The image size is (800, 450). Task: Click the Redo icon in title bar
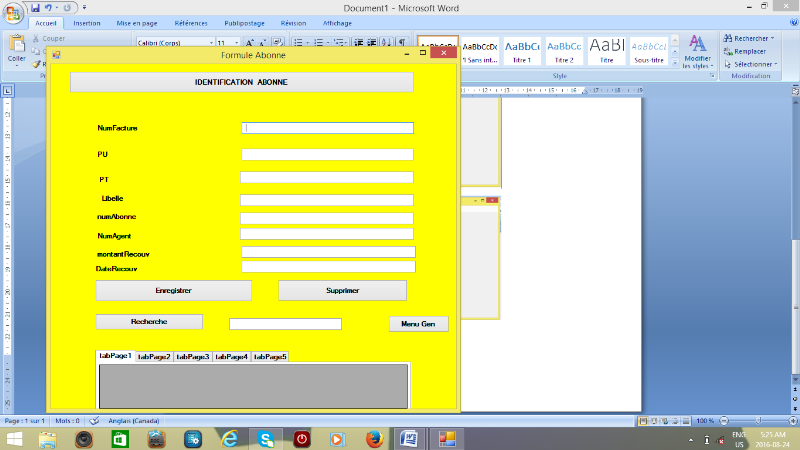[x=67, y=8]
